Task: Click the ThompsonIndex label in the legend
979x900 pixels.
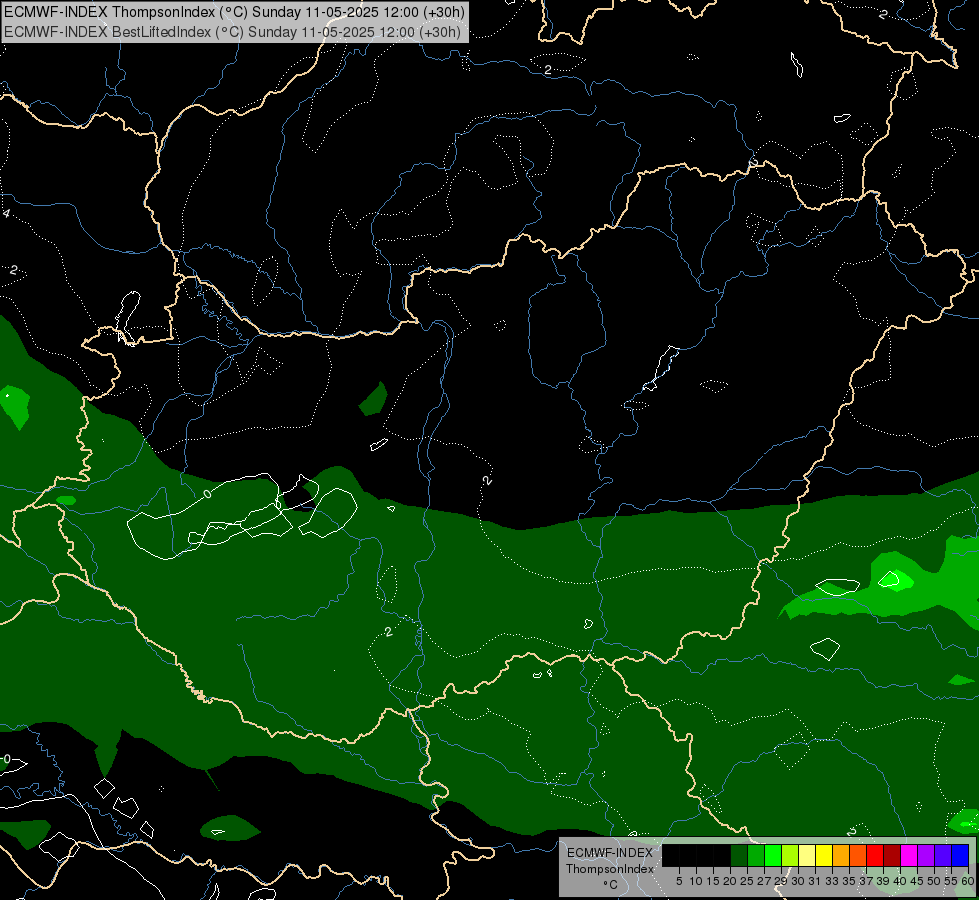Action: pos(610,869)
